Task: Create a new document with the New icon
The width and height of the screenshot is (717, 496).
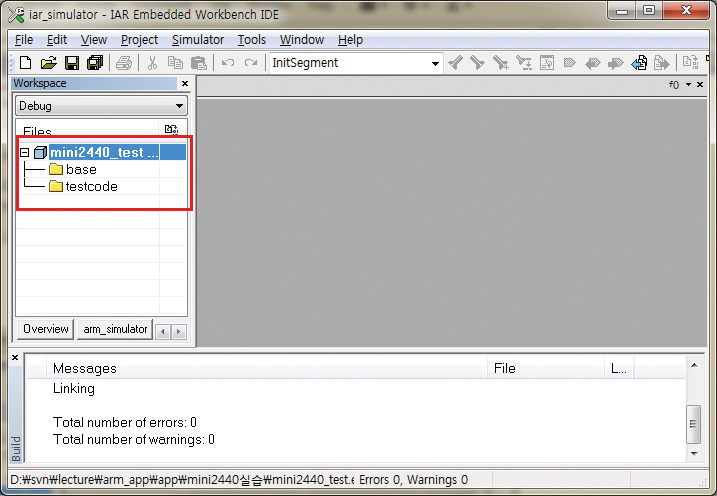Action: (26, 63)
